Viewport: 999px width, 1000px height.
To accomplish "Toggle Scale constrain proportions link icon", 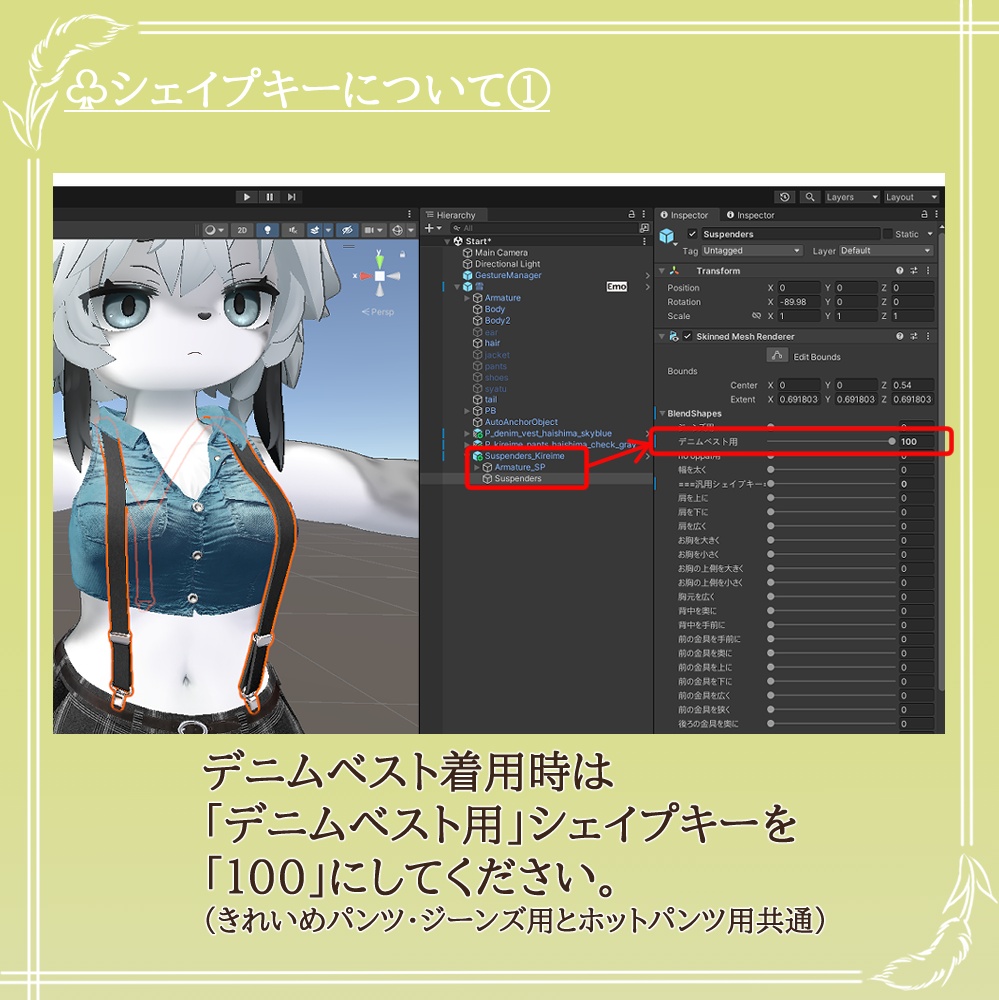I will pos(757,316).
